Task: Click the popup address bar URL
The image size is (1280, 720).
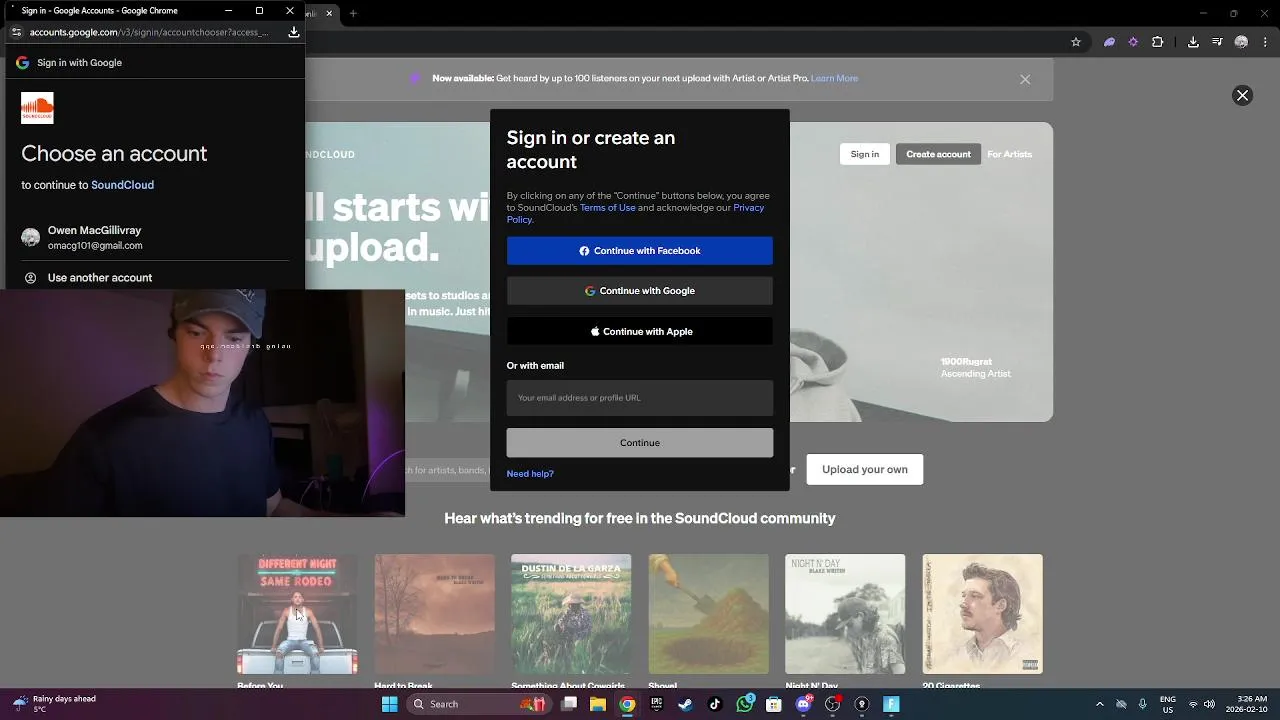Action: pos(149,32)
